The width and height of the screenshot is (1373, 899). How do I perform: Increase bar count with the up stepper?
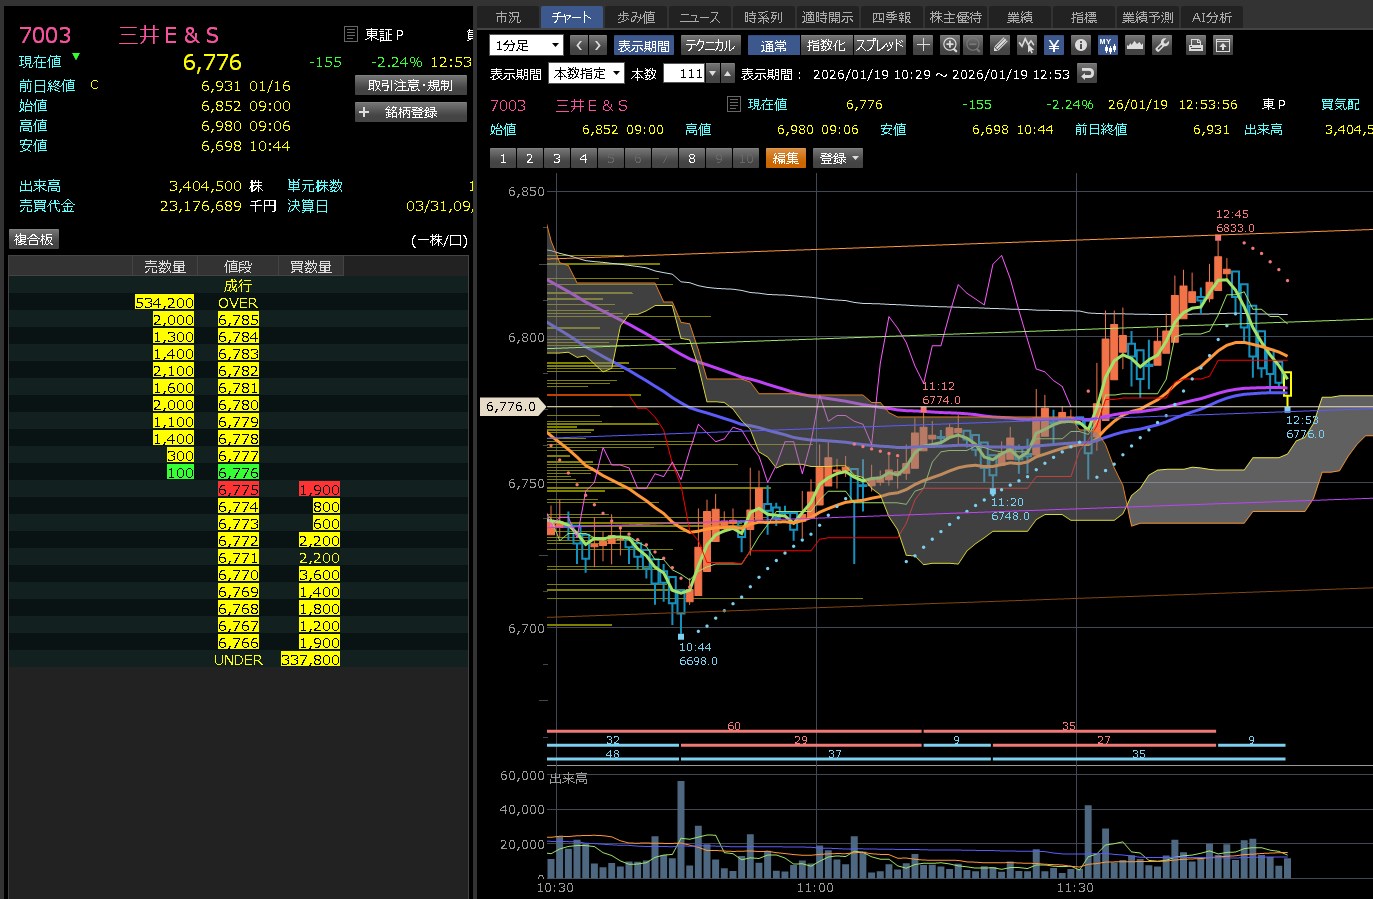click(x=727, y=73)
